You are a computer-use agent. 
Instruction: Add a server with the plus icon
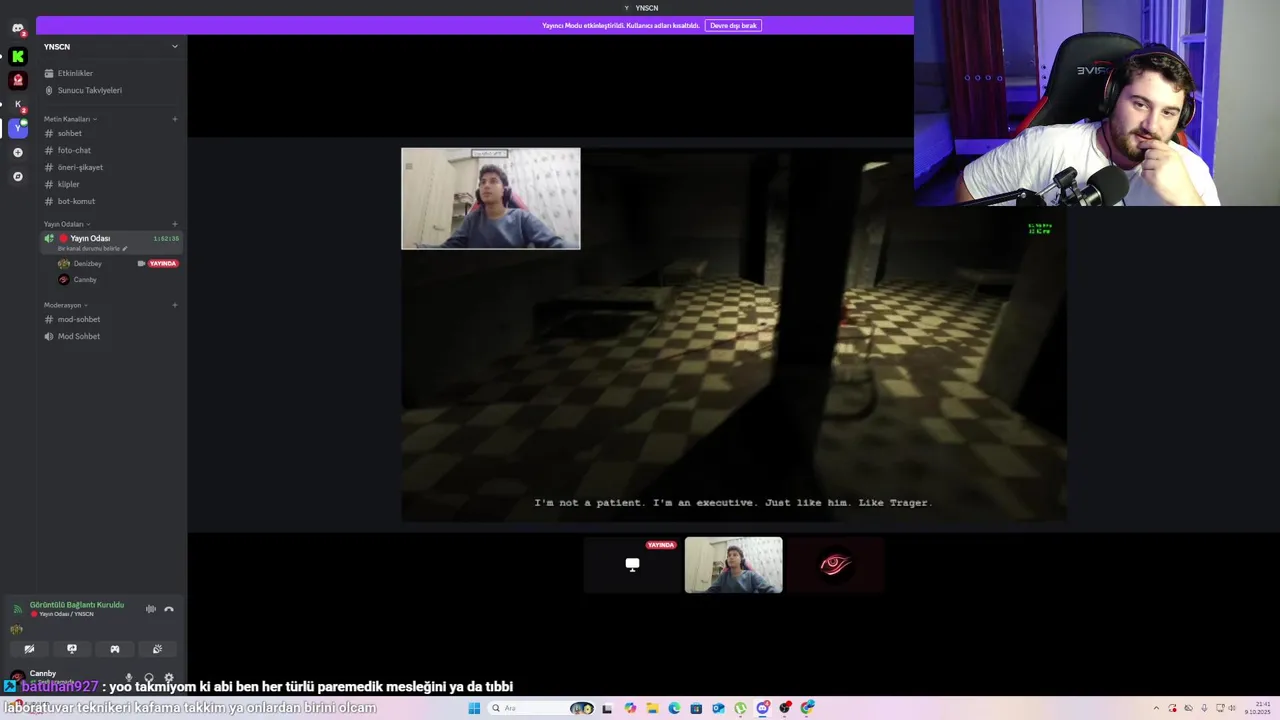[x=17, y=152]
